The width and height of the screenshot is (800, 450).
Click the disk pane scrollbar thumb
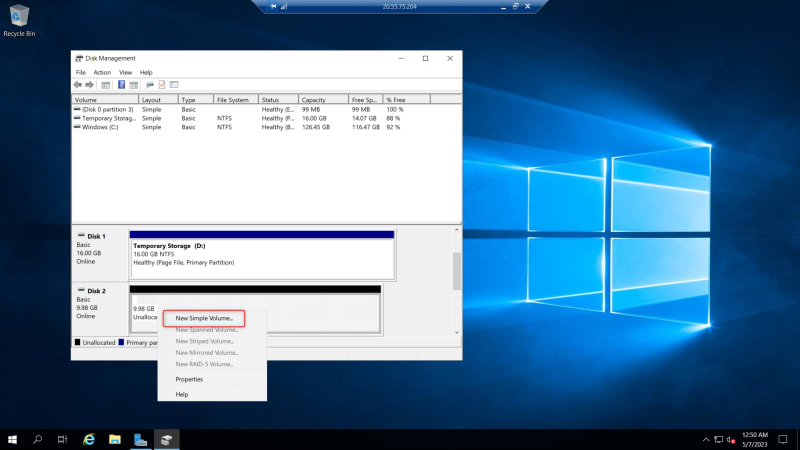[457, 271]
